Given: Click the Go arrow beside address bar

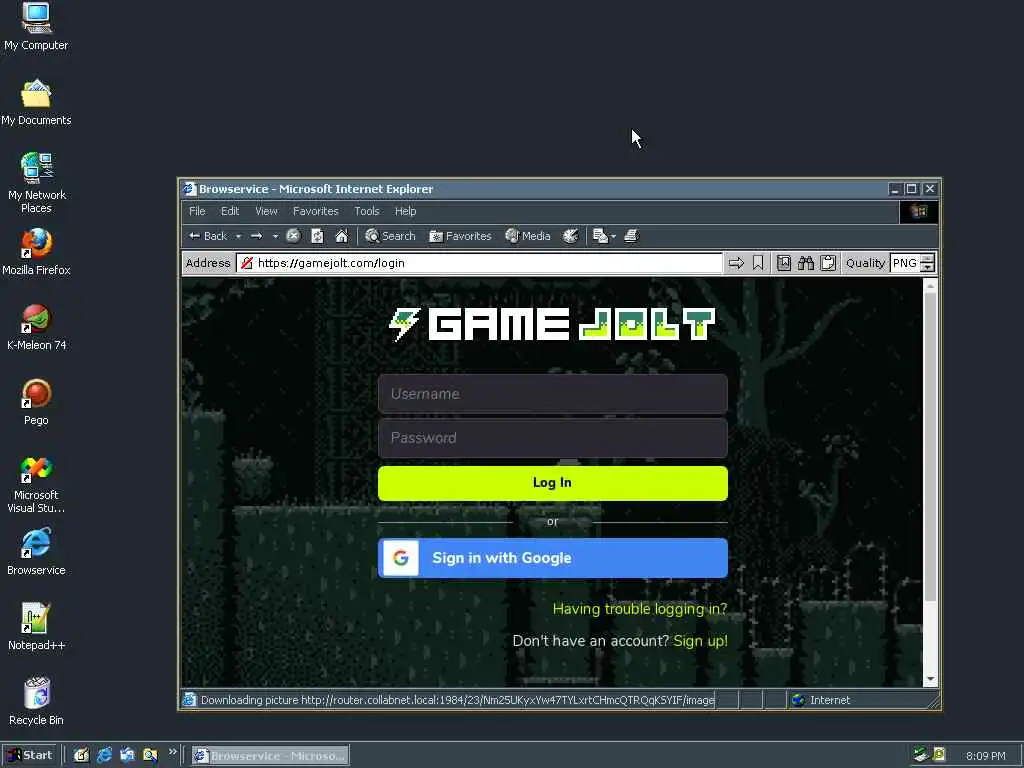Looking at the screenshot, I should coord(736,263).
